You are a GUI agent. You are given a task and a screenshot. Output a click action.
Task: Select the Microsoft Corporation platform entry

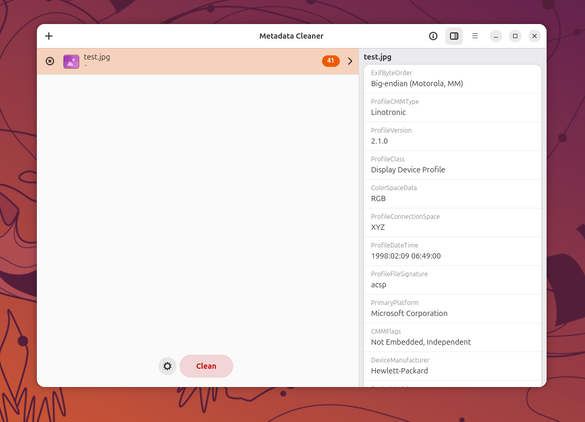pyautogui.click(x=452, y=309)
